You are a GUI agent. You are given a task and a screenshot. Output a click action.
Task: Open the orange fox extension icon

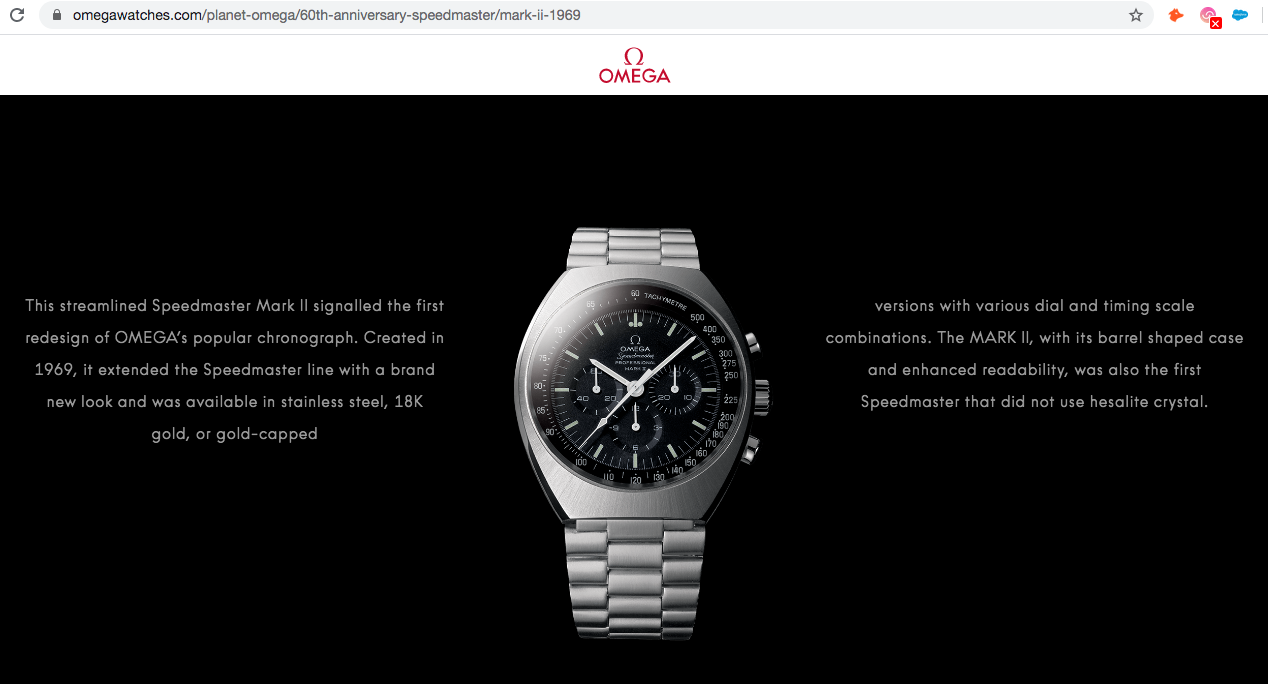[1176, 16]
